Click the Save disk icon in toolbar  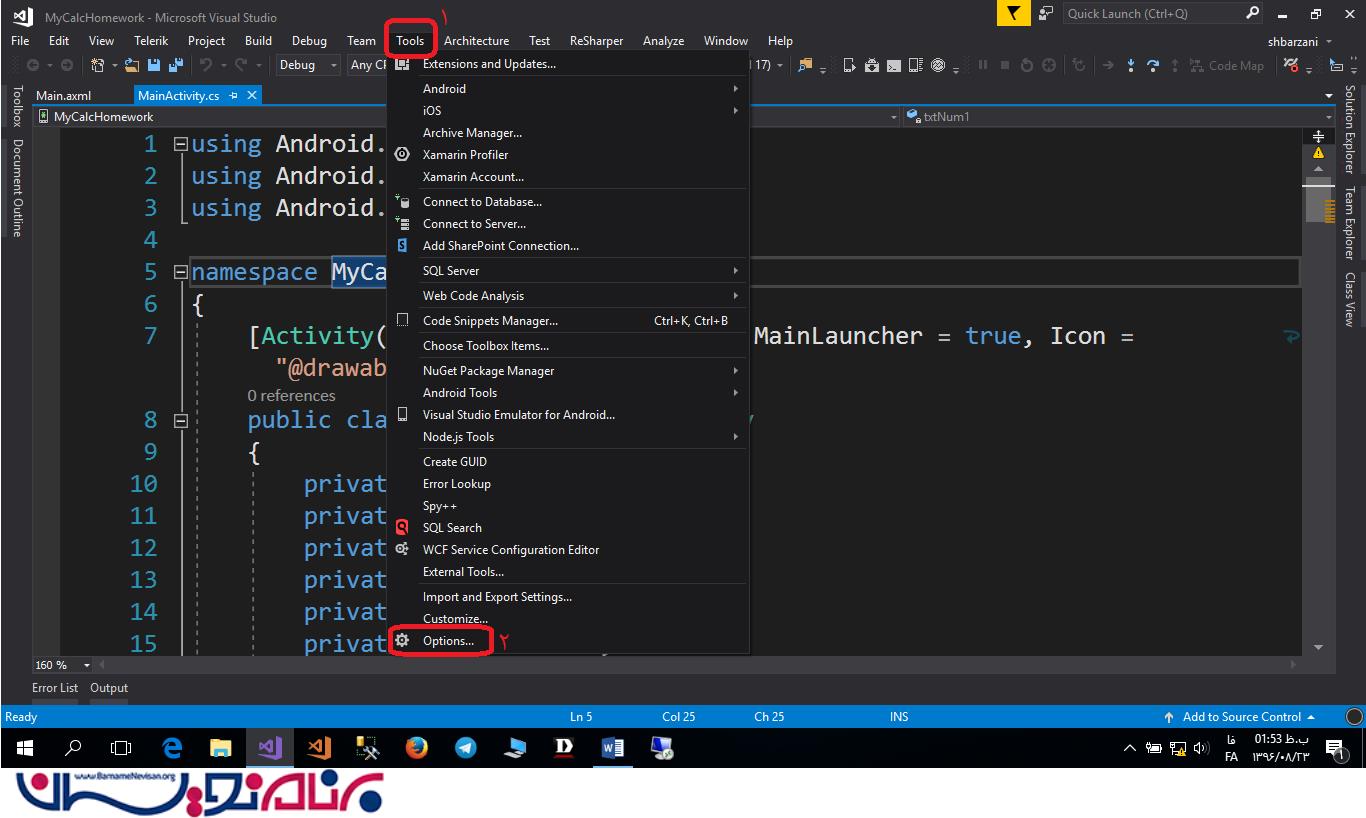[x=154, y=66]
